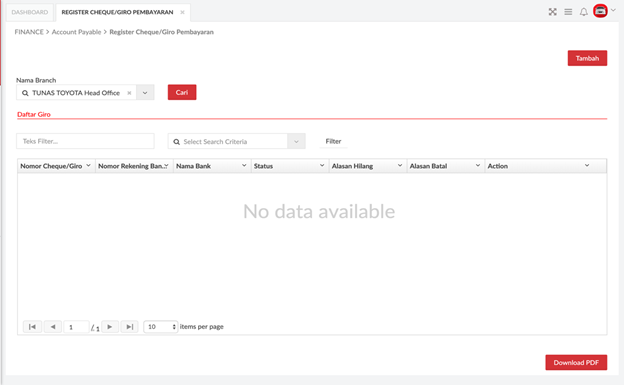Go to FINANCE breadcrumb
Viewport: 624px width, 385px height.
(29, 32)
